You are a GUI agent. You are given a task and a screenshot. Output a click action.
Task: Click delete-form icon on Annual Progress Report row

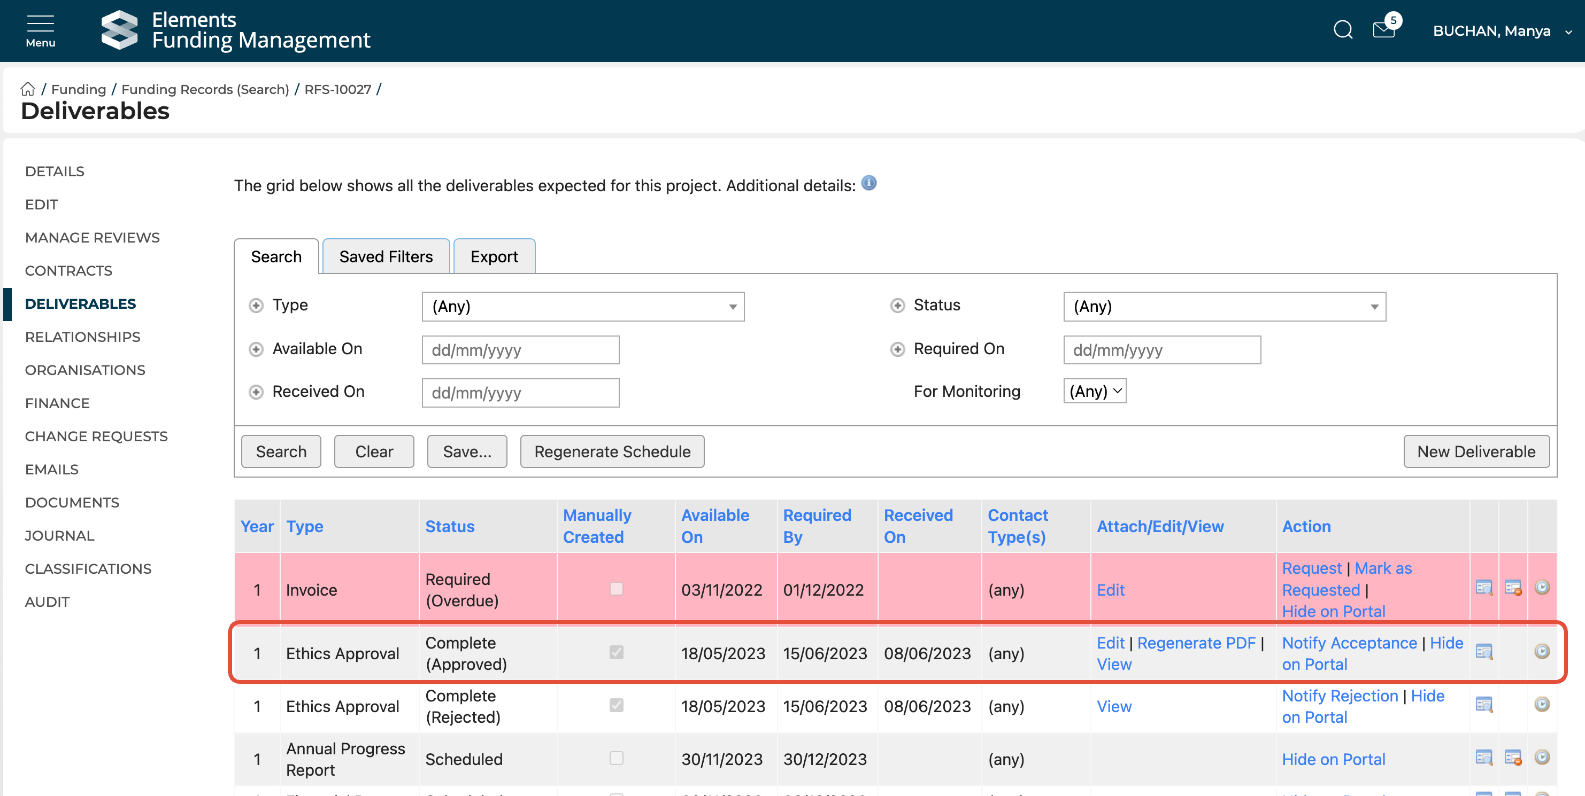(1513, 758)
